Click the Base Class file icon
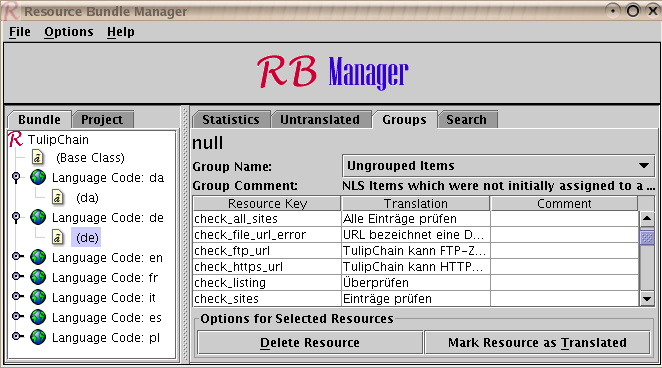The width and height of the screenshot is (662, 368). (x=37, y=158)
